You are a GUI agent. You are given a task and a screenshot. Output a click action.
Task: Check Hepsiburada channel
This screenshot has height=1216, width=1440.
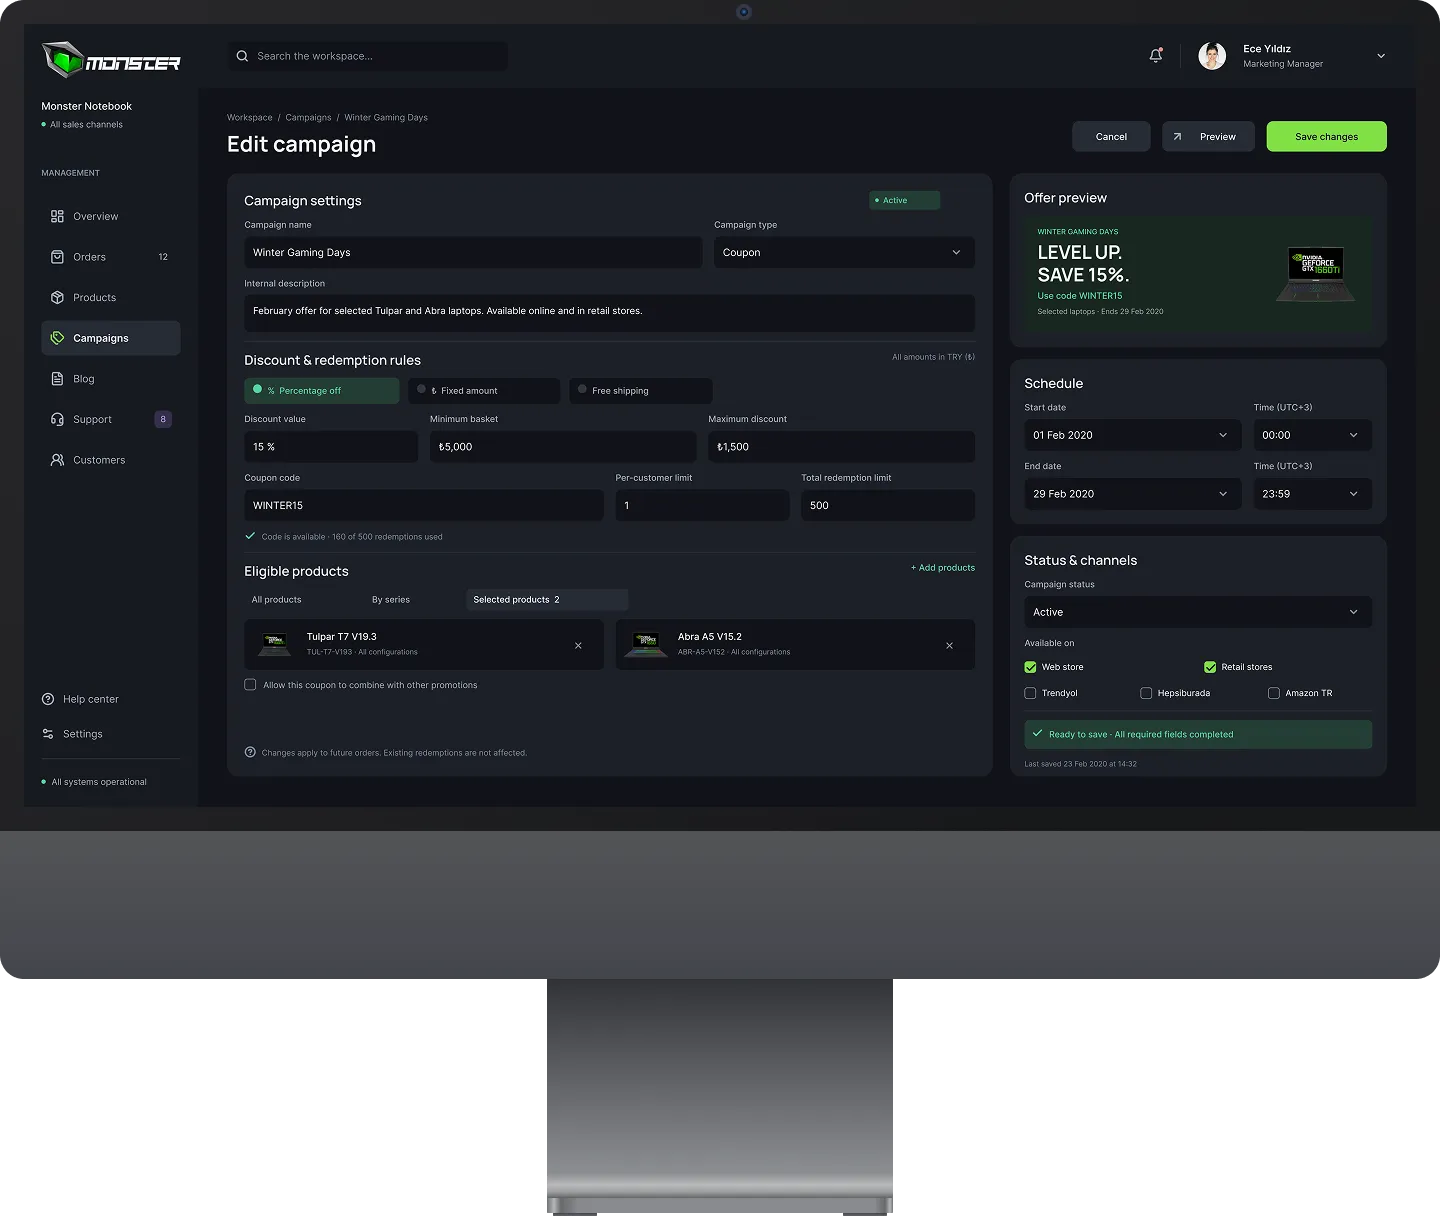point(1146,693)
